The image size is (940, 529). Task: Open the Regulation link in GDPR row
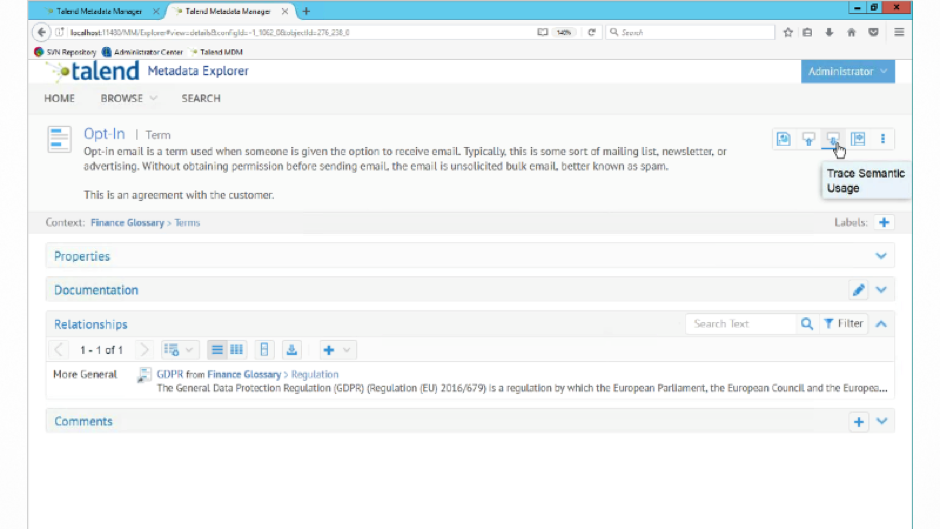click(315, 374)
